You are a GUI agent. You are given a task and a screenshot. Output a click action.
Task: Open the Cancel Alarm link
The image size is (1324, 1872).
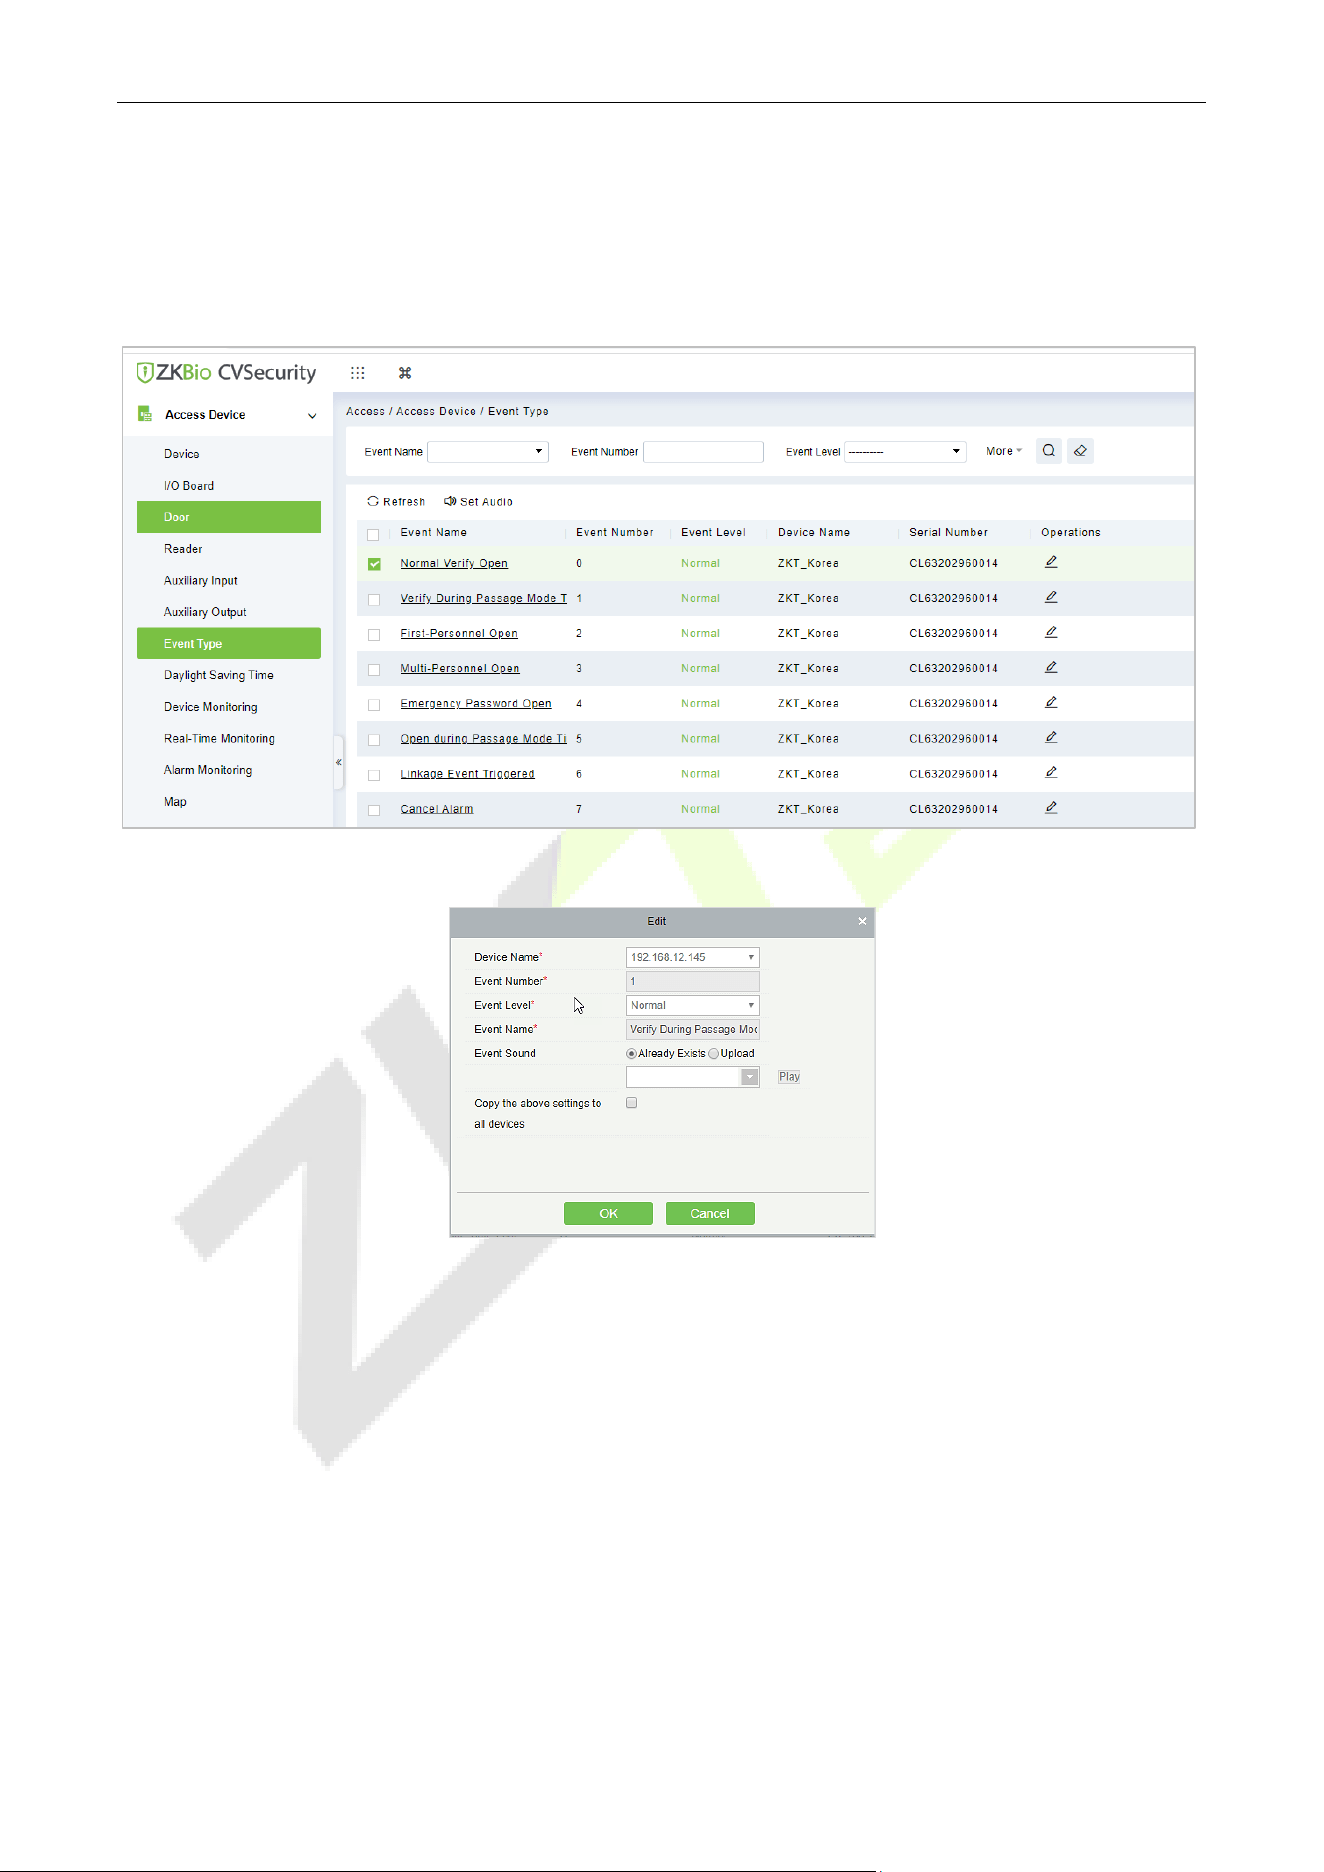coord(437,809)
